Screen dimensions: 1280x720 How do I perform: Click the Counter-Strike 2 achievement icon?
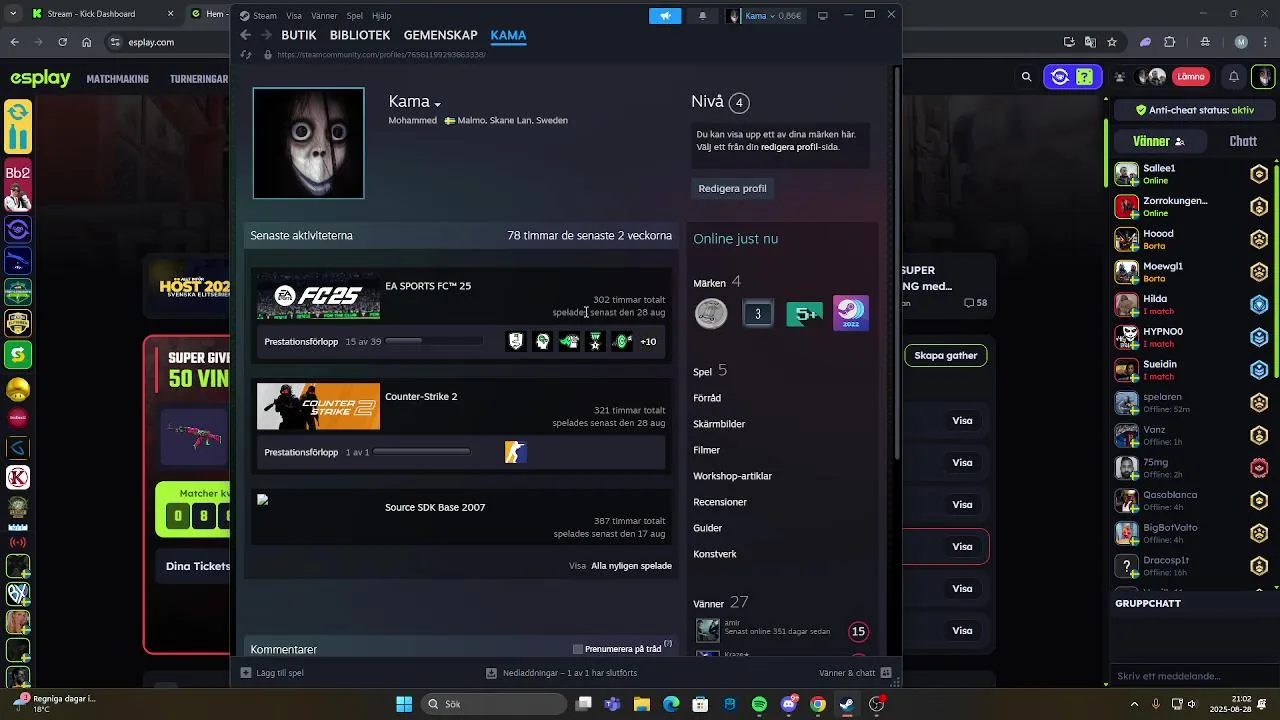click(x=515, y=452)
